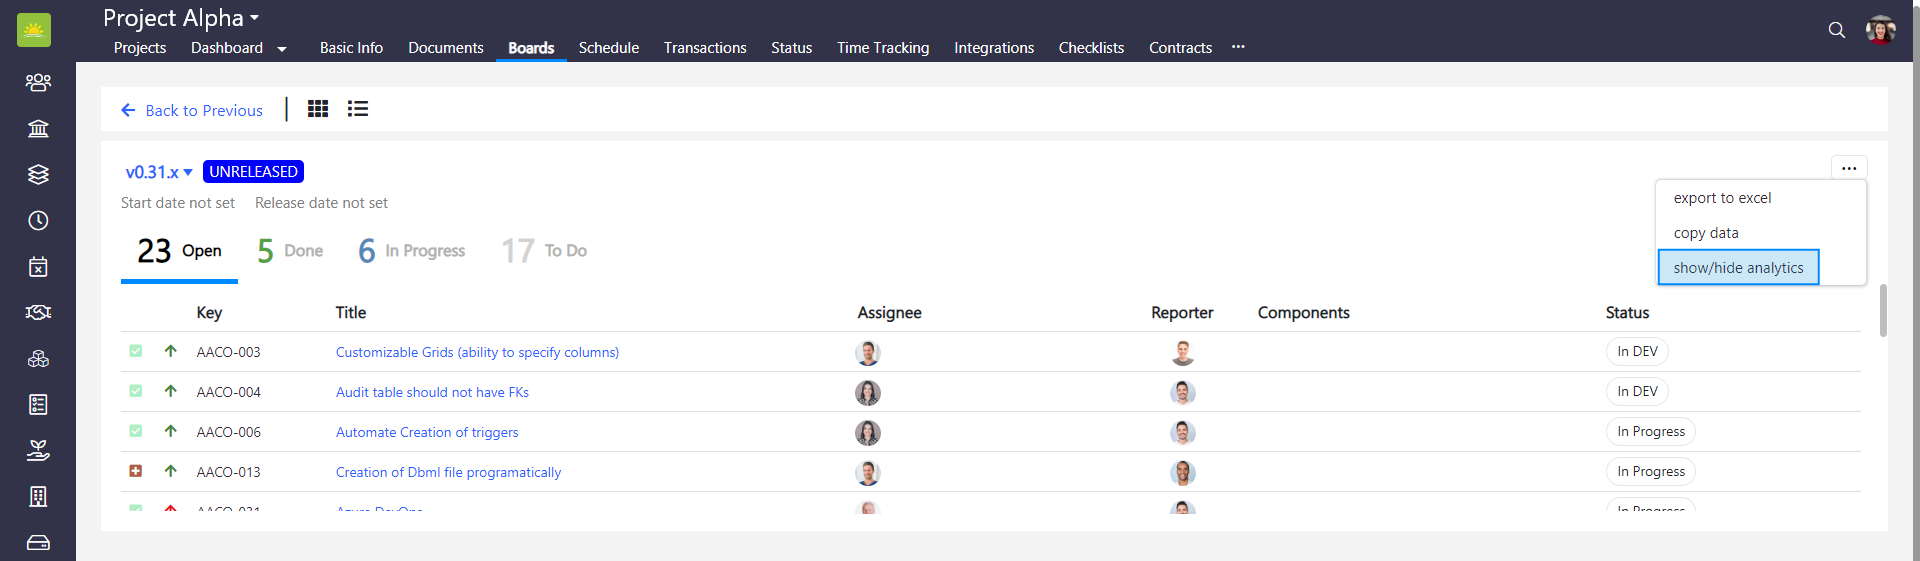This screenshot has width=1920, height=561.
Task: Go to the Schedule tab
Action: (x=608, y=48)
